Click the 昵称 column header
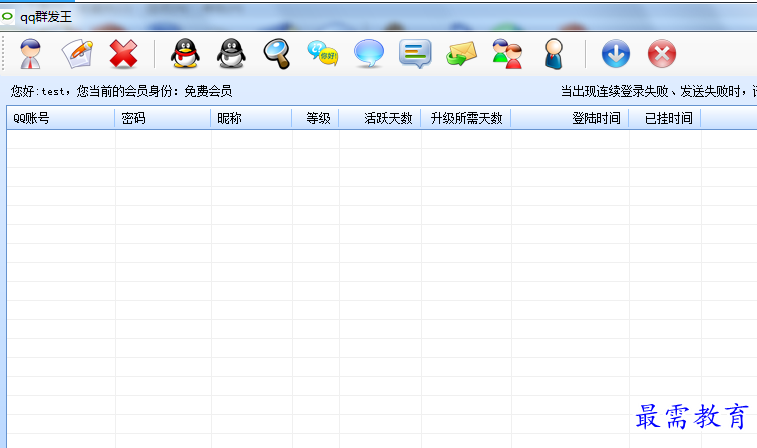Screen dimensions: 757x448 coord(251,118)
